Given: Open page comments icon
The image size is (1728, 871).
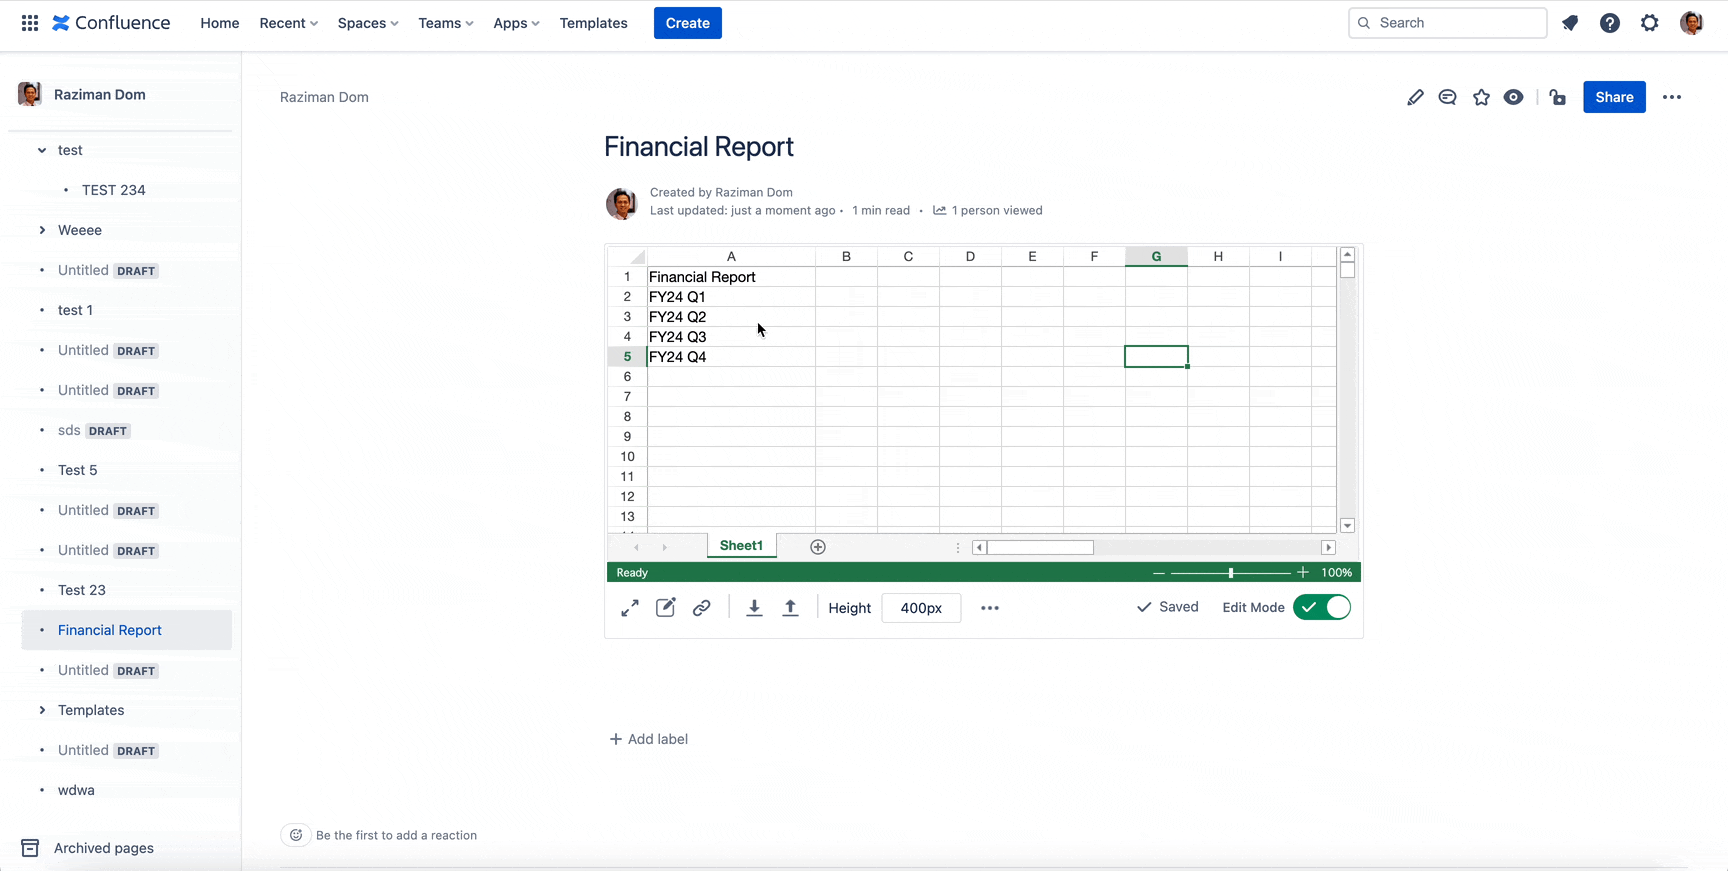Looking at the screenshot, I should click(x=1447, y=97).
